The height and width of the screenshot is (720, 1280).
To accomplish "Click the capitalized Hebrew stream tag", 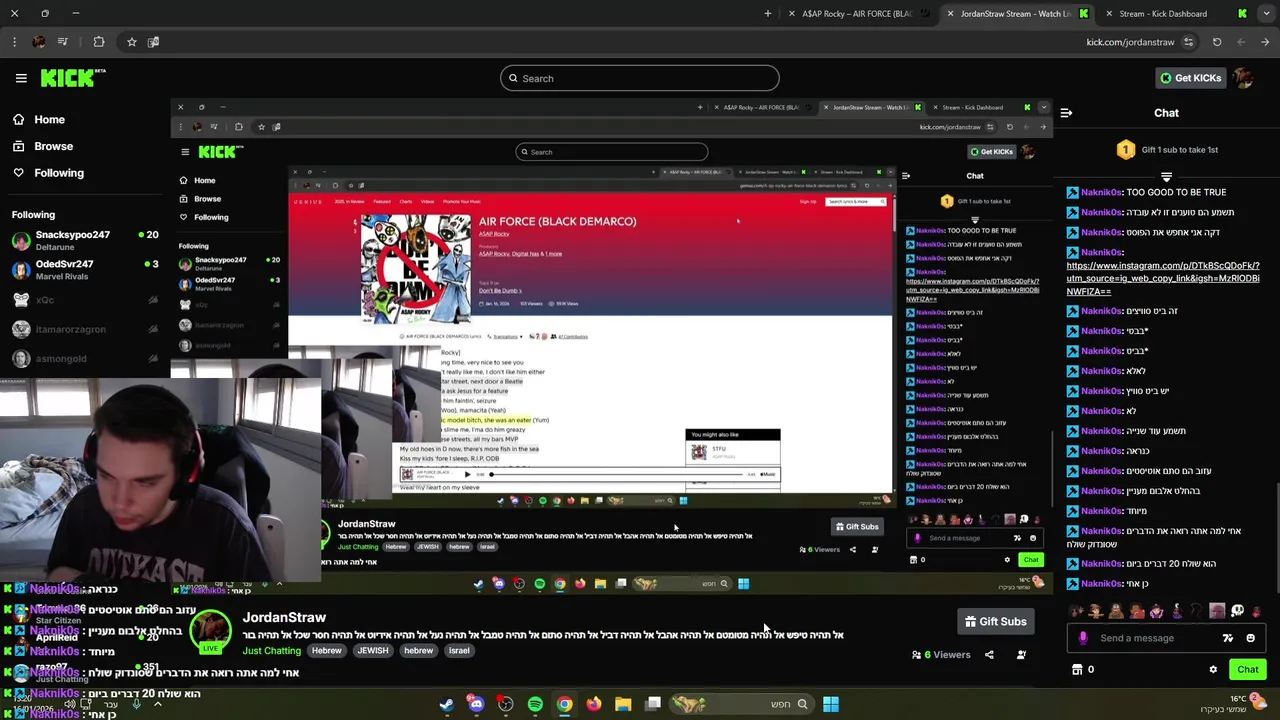I will tap(326, 651).
